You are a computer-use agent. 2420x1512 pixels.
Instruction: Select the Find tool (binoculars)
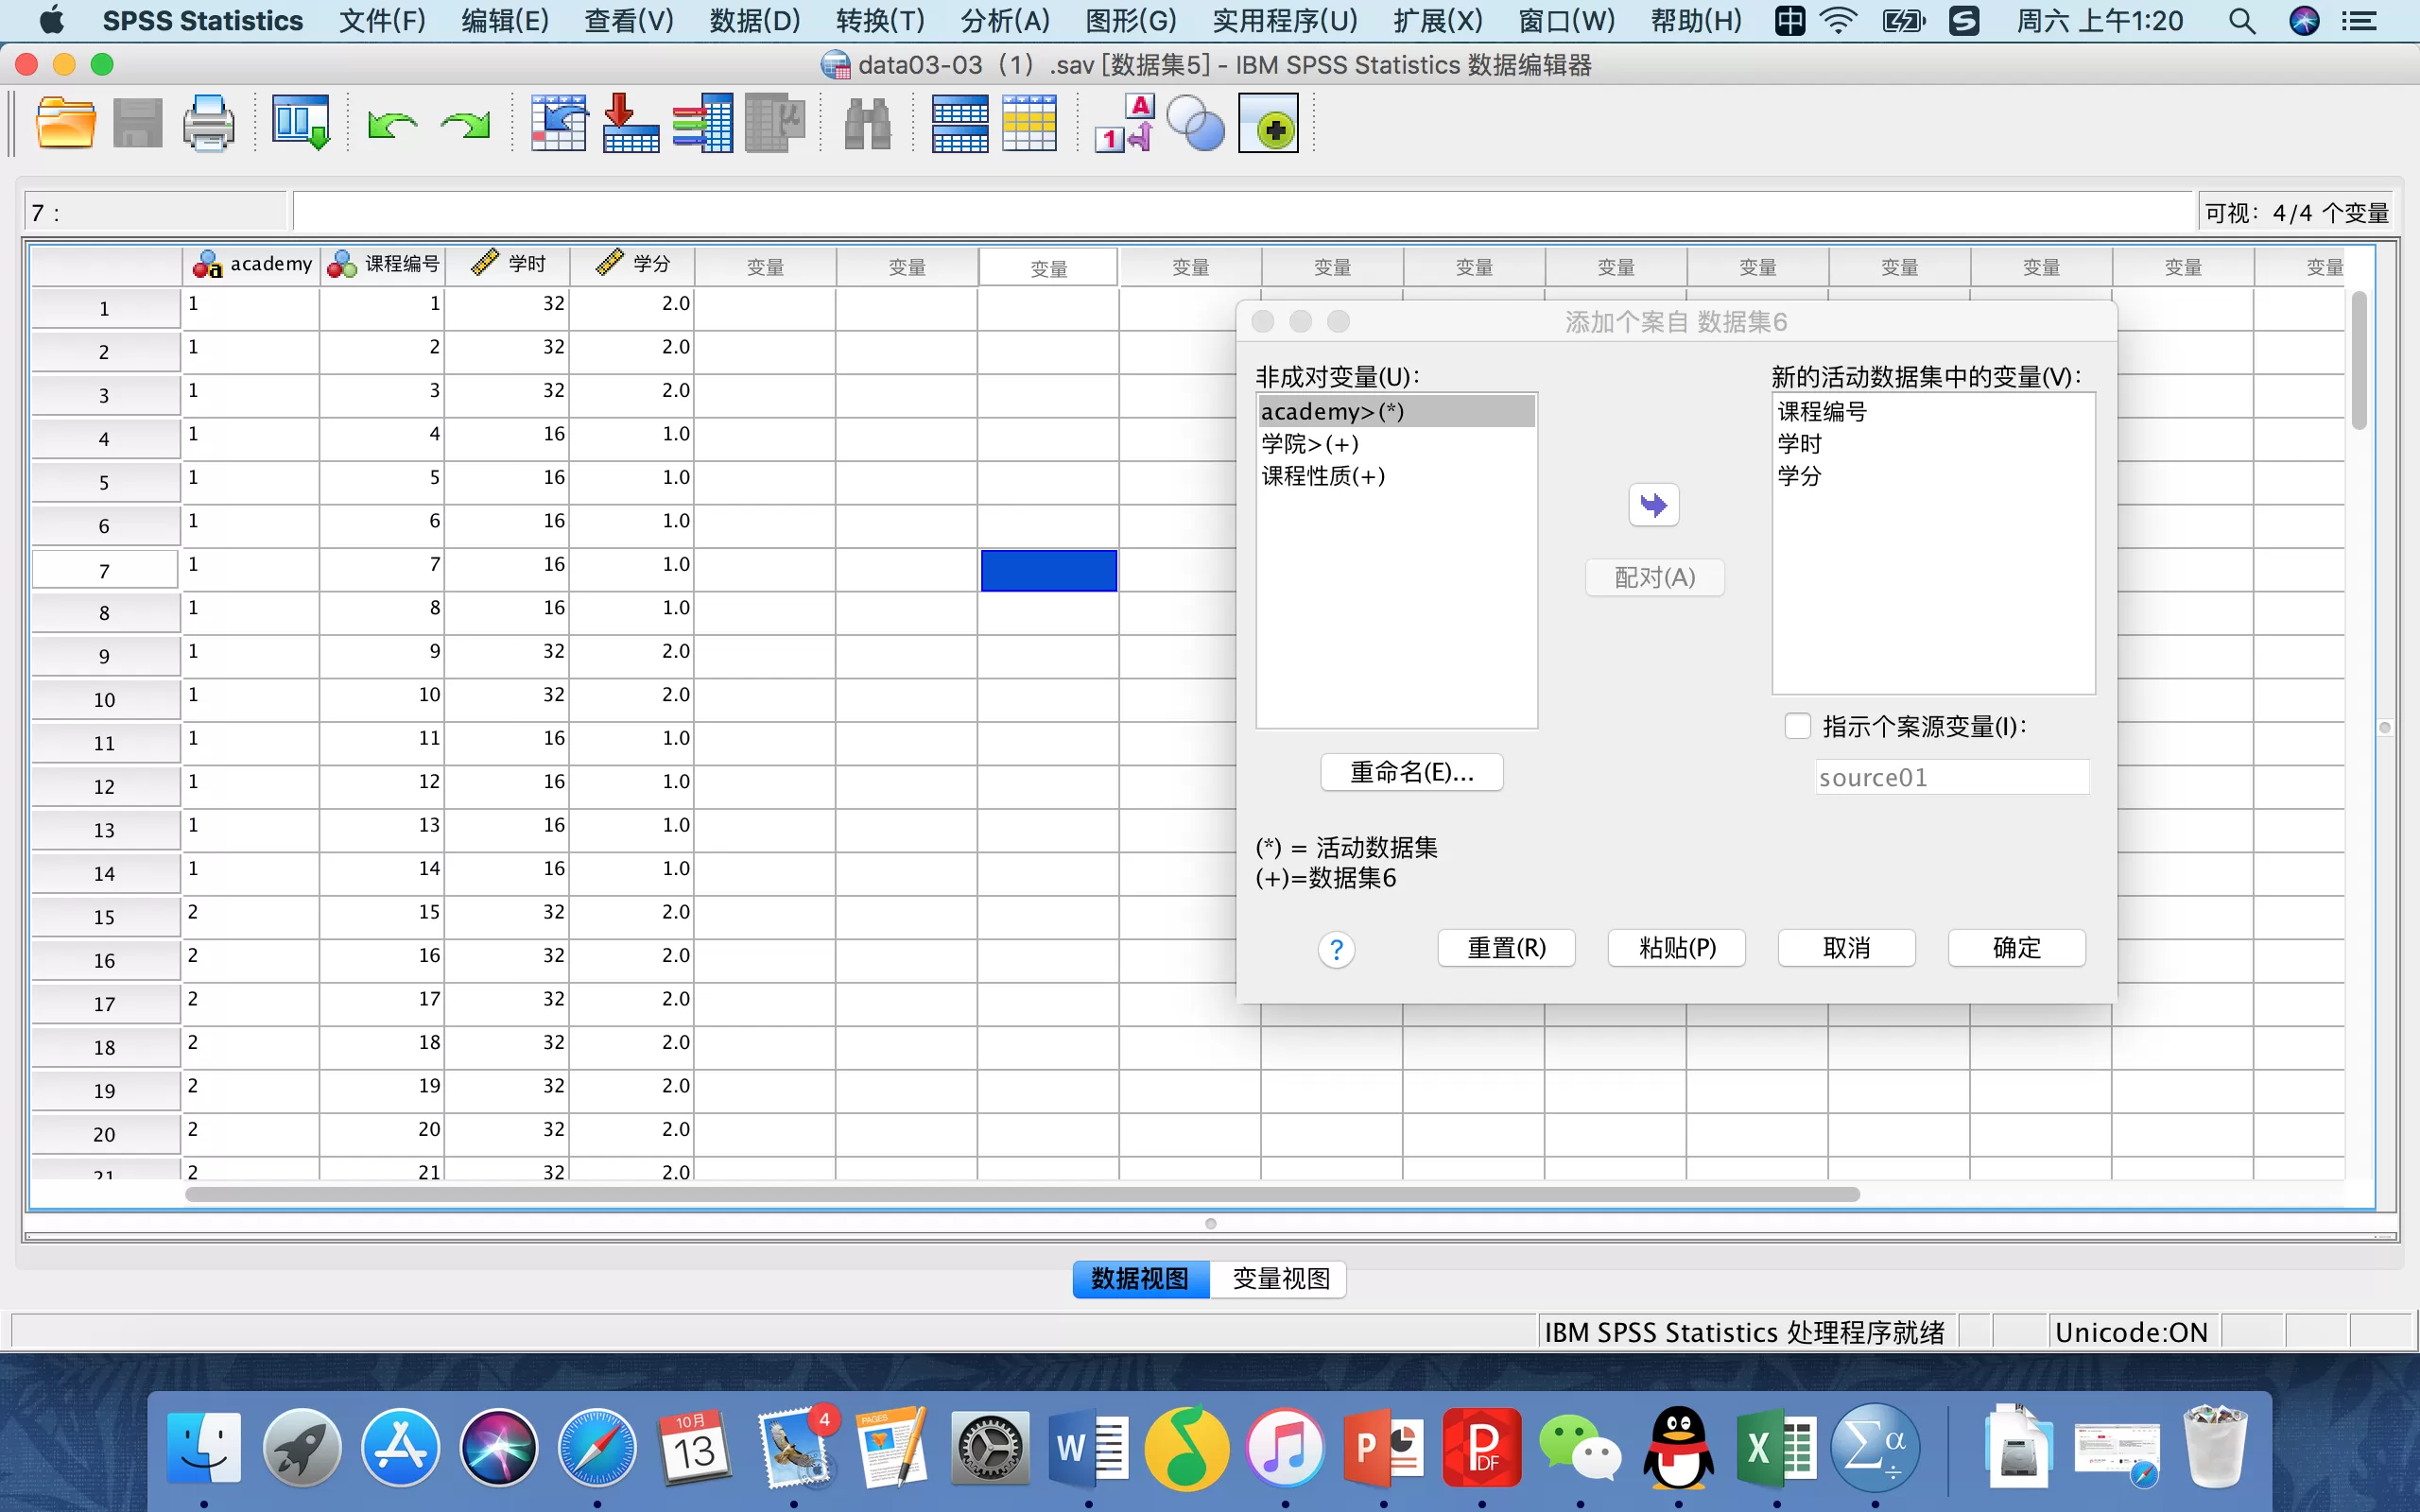pos(866,122)
